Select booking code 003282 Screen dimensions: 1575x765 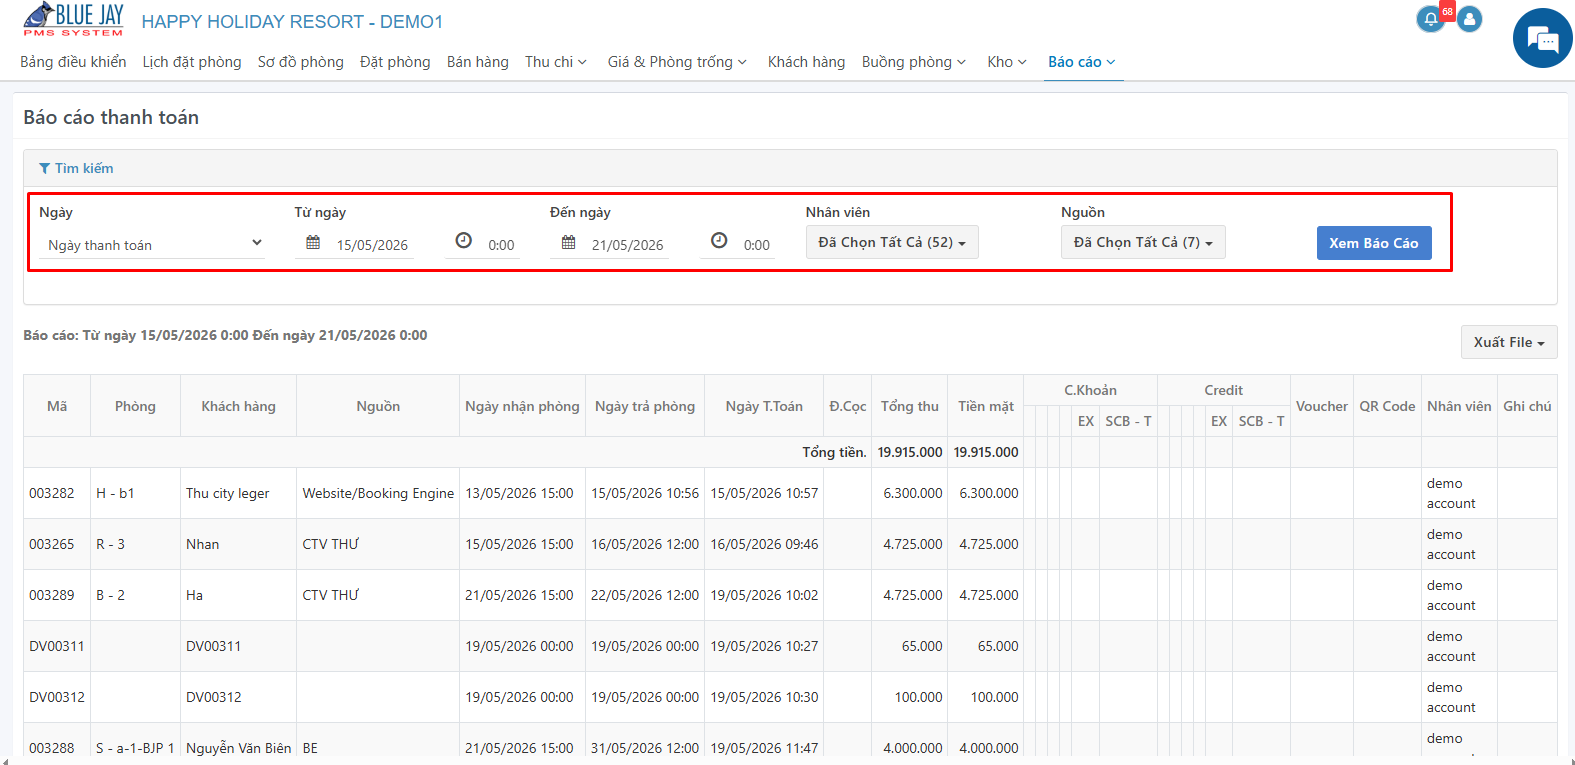(x=52, y=493)
